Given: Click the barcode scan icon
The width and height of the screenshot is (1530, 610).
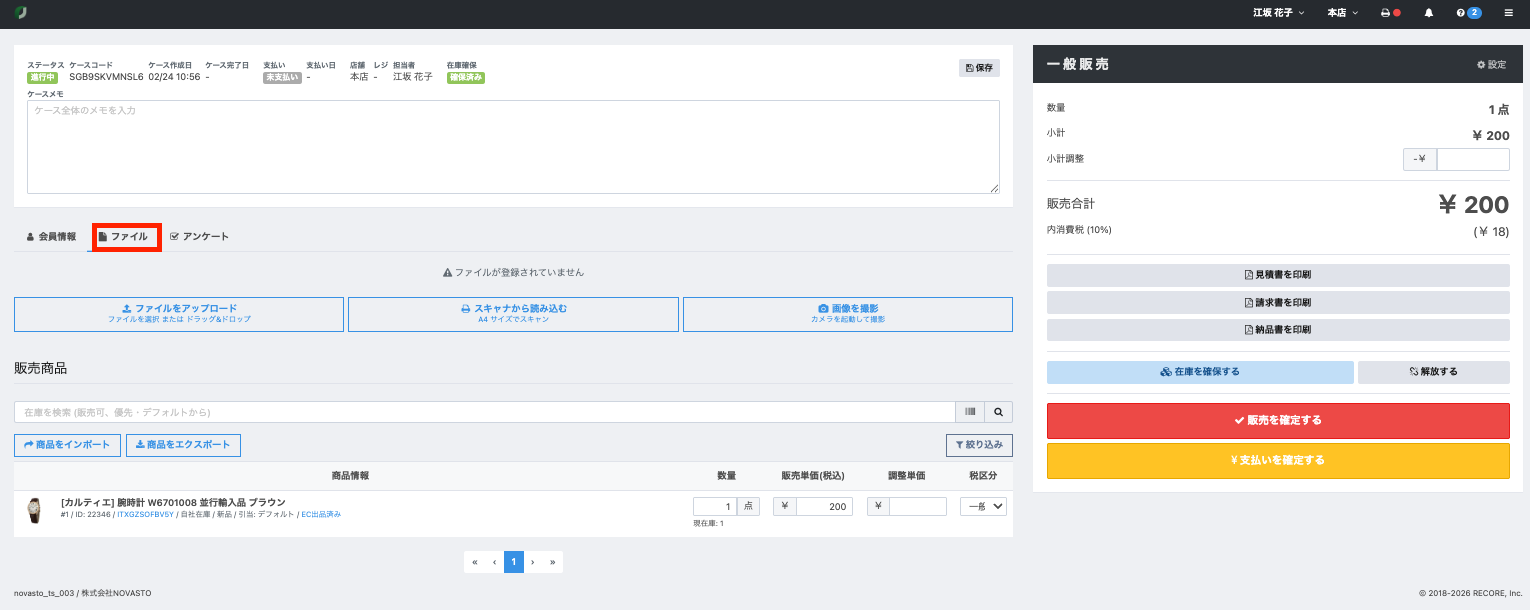Looking at the screenshot, I should coord(970,412).
